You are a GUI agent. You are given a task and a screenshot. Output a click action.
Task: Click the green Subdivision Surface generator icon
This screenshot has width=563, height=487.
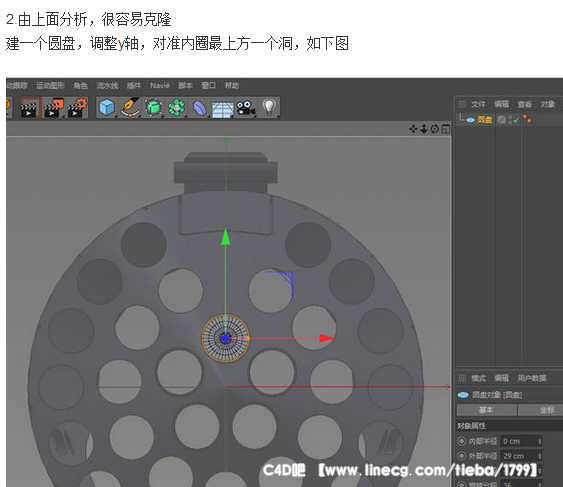pyautogui.click(x=153, y=107)
